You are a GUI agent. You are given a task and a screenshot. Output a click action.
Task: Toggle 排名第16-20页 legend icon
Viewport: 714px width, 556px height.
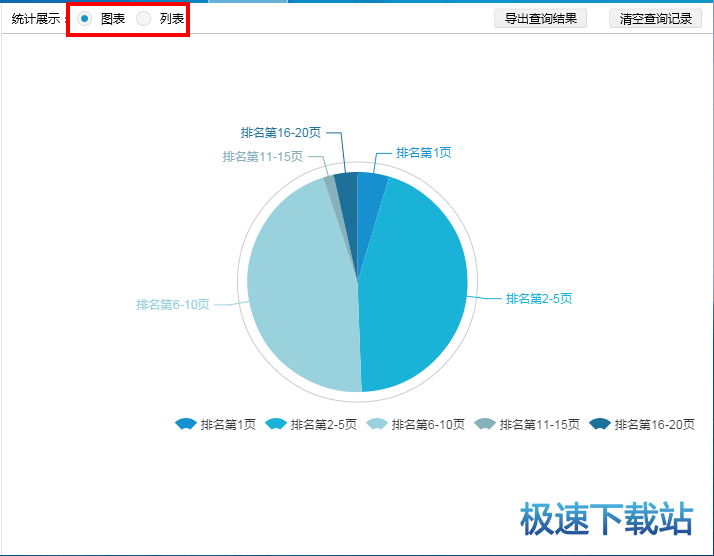pyautogui.click(x=600, y=424)
